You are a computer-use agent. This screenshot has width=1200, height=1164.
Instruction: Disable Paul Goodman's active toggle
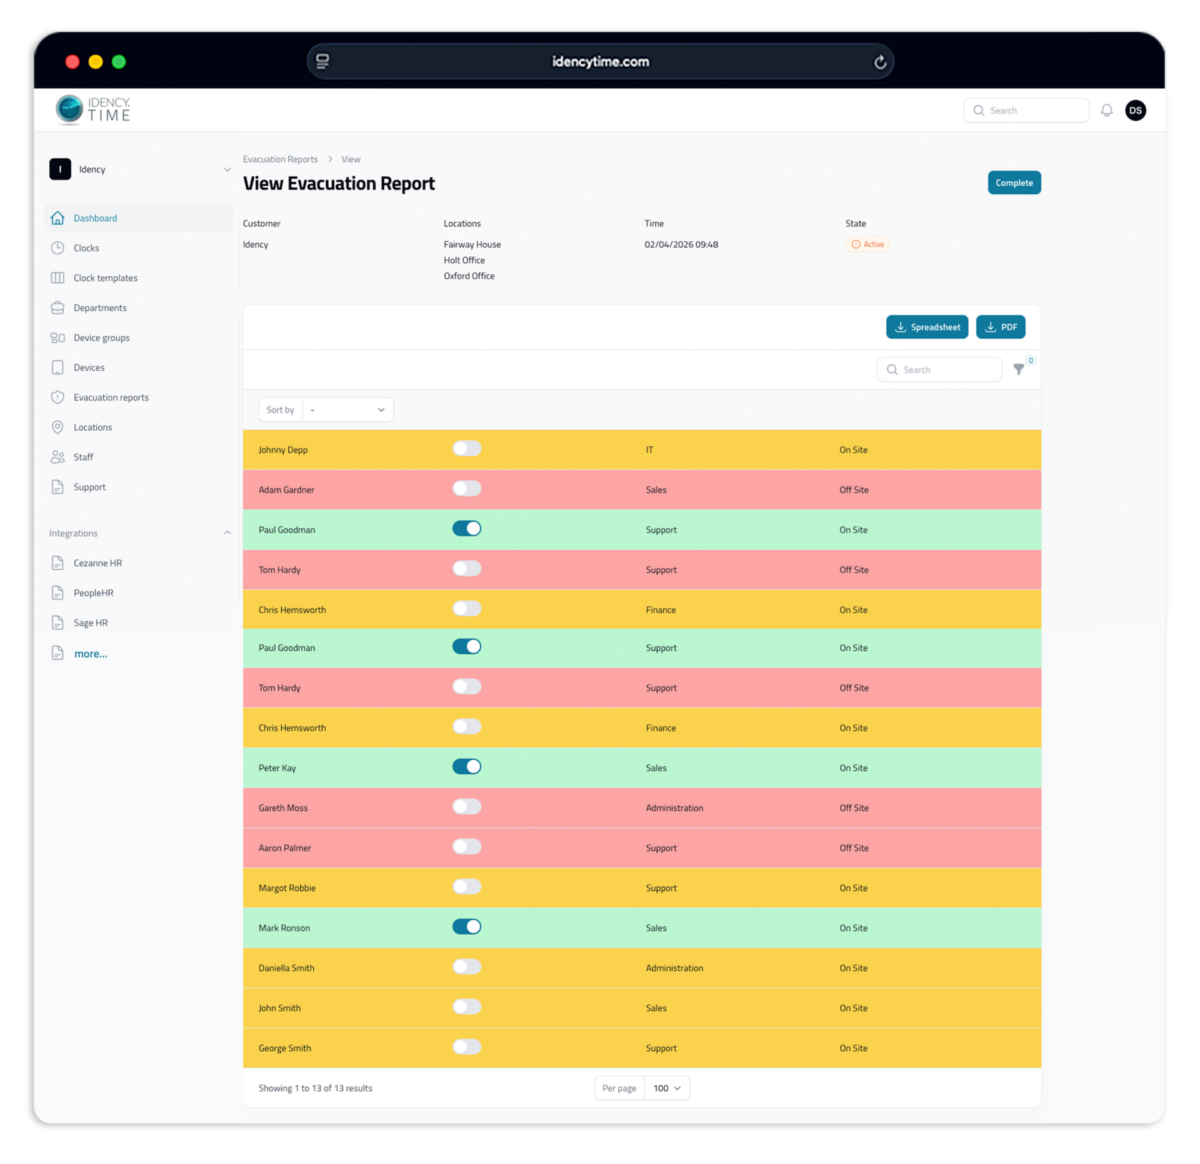pos(466,528)
